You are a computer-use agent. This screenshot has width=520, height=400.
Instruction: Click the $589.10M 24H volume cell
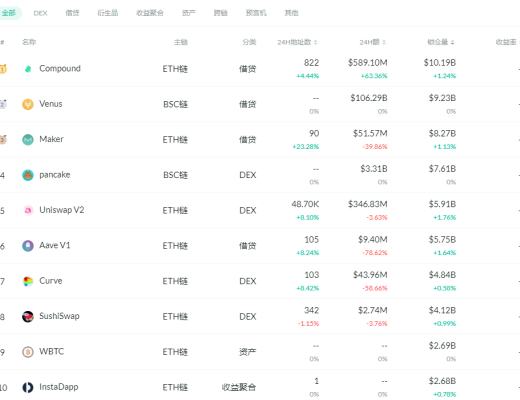[x=368, y=63]
